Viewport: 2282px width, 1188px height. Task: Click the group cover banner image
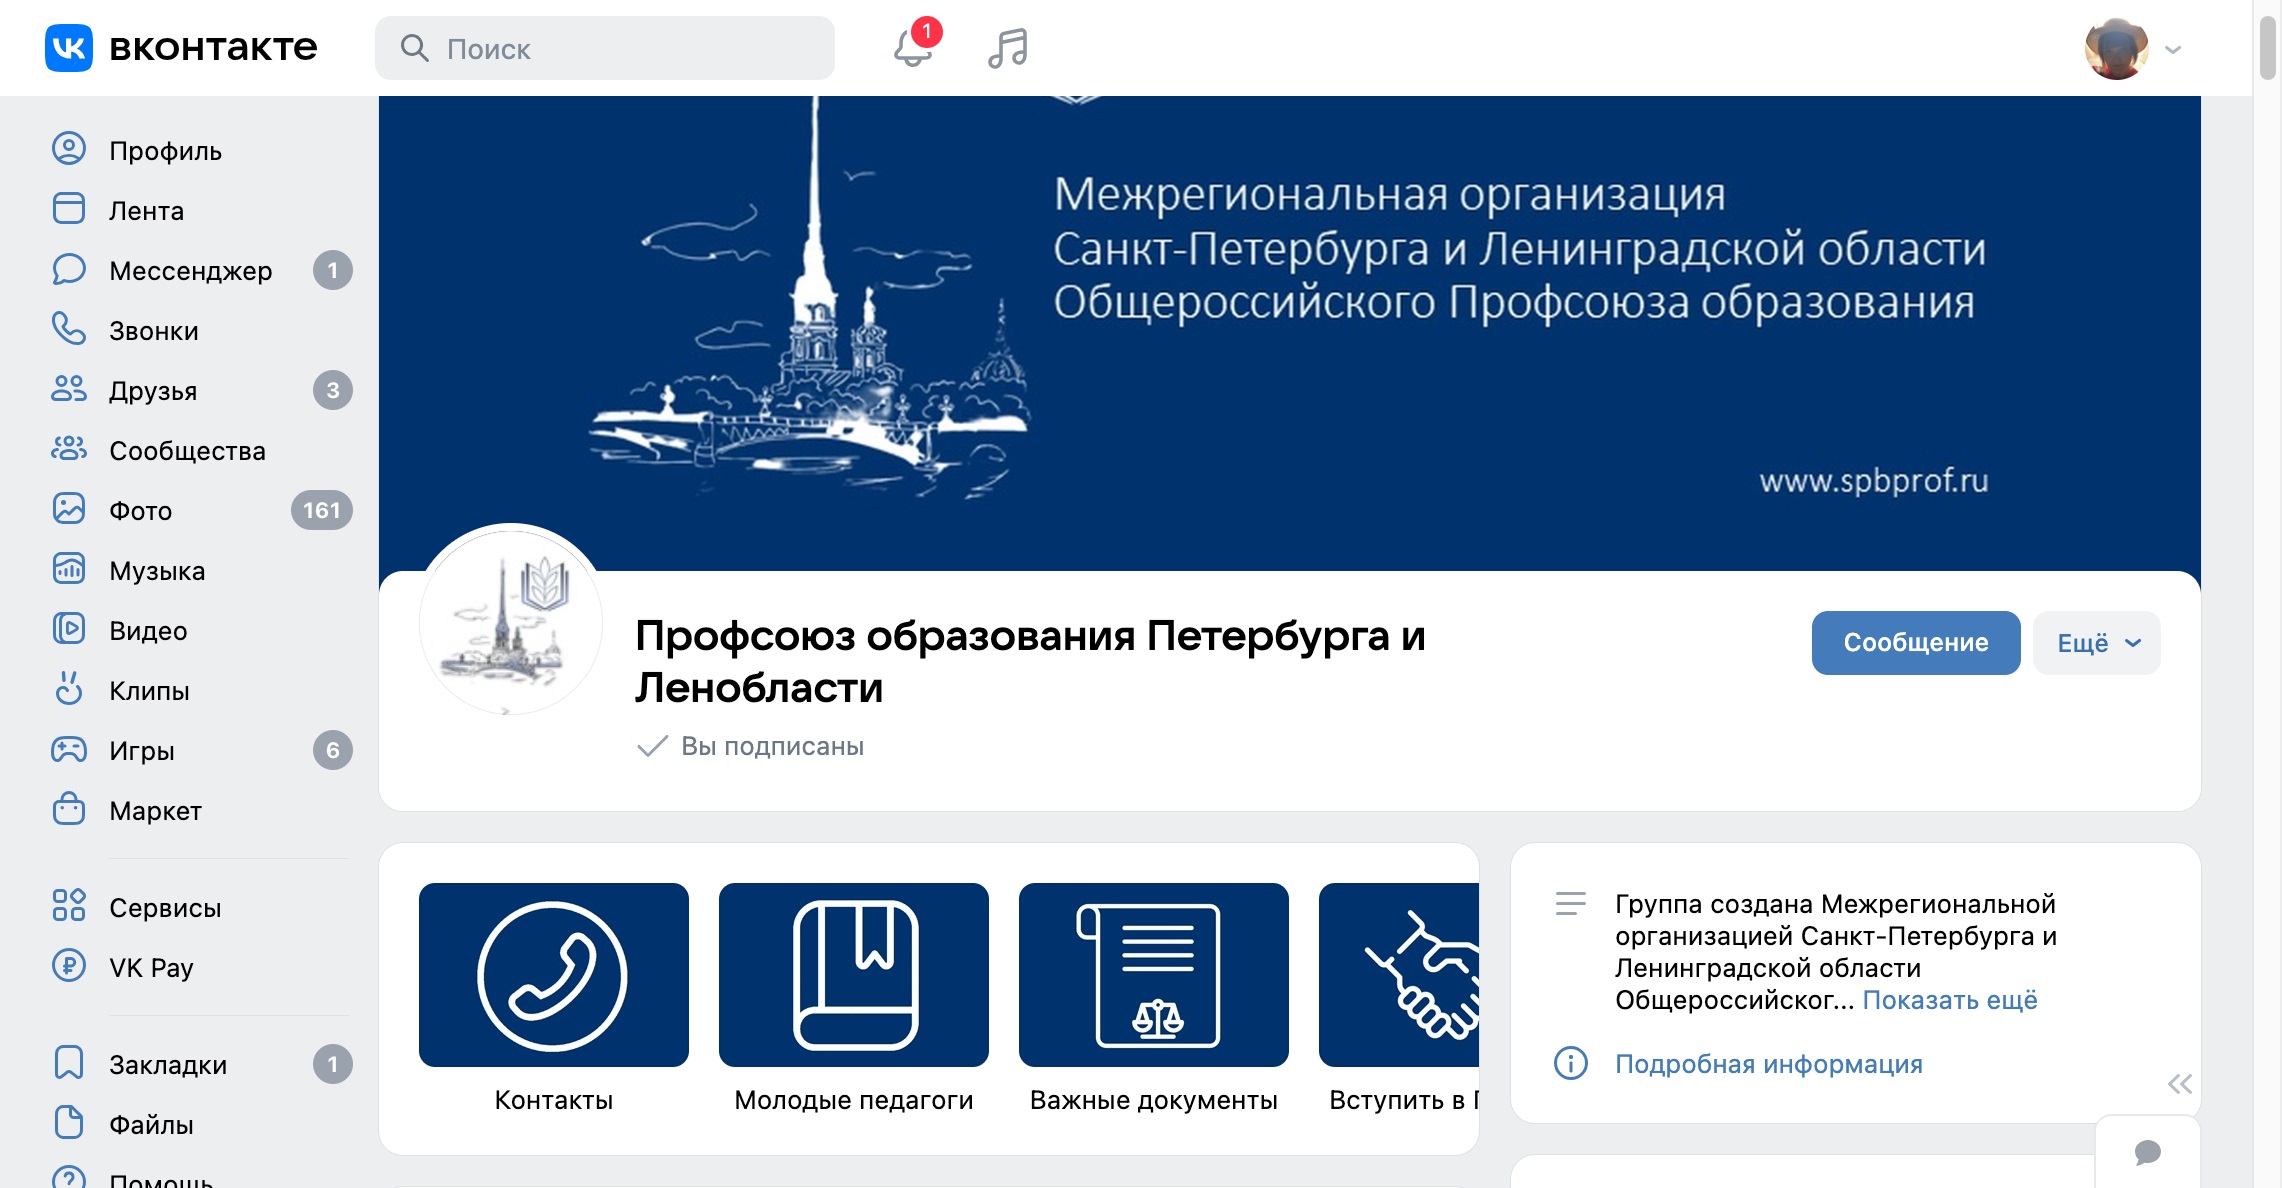click(1290, 333)
